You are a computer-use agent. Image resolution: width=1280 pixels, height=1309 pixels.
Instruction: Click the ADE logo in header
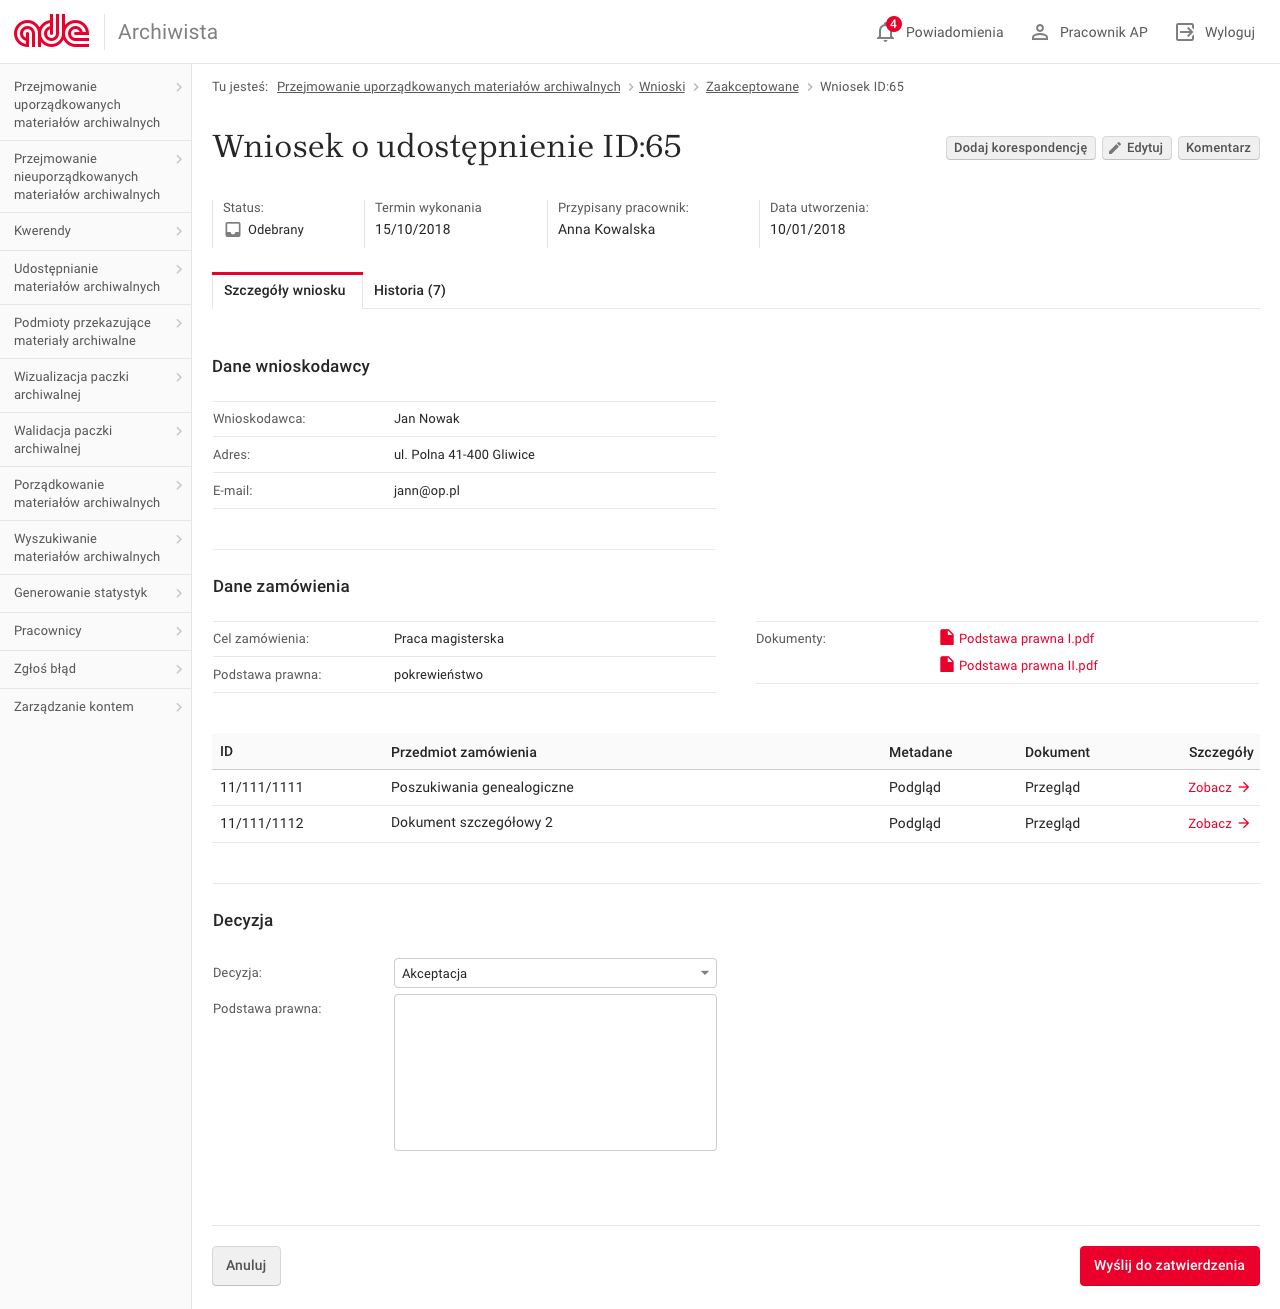[52, 32]
